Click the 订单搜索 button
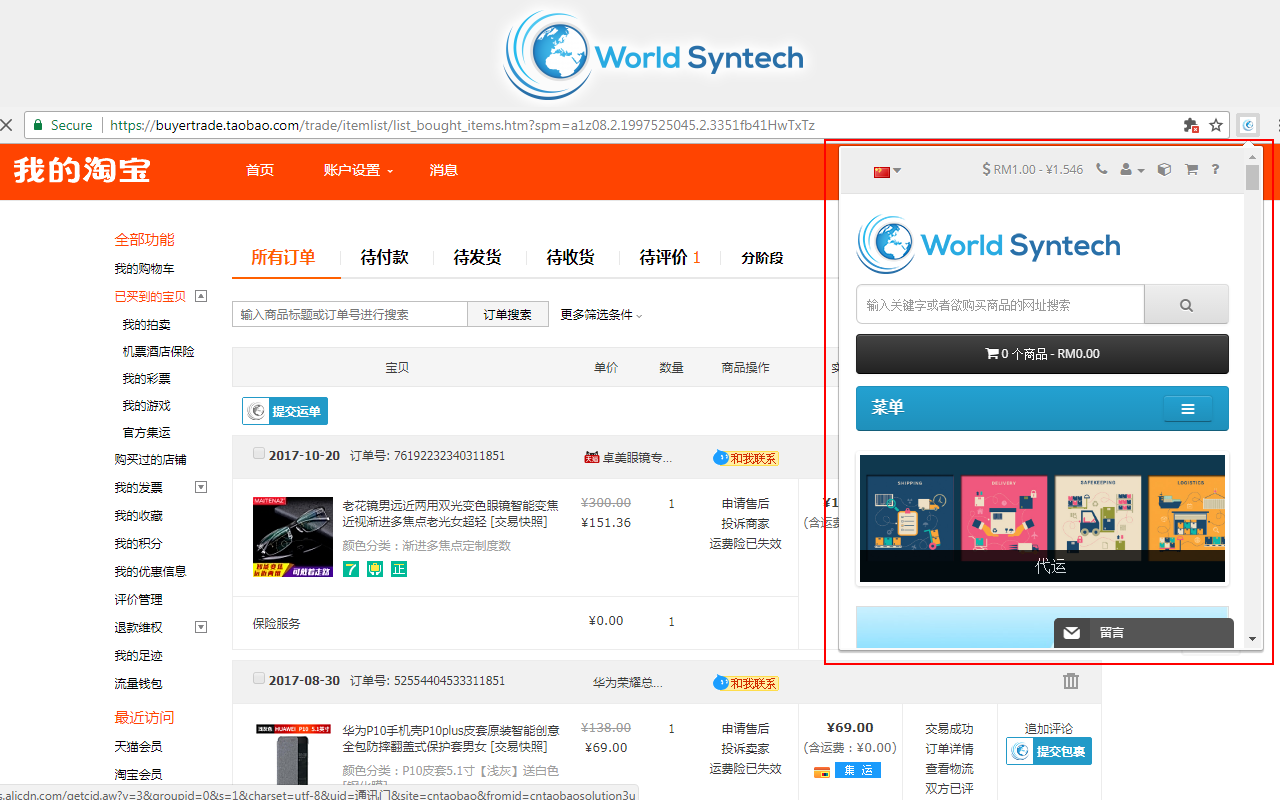1280x800 pixels. [508, 314]
